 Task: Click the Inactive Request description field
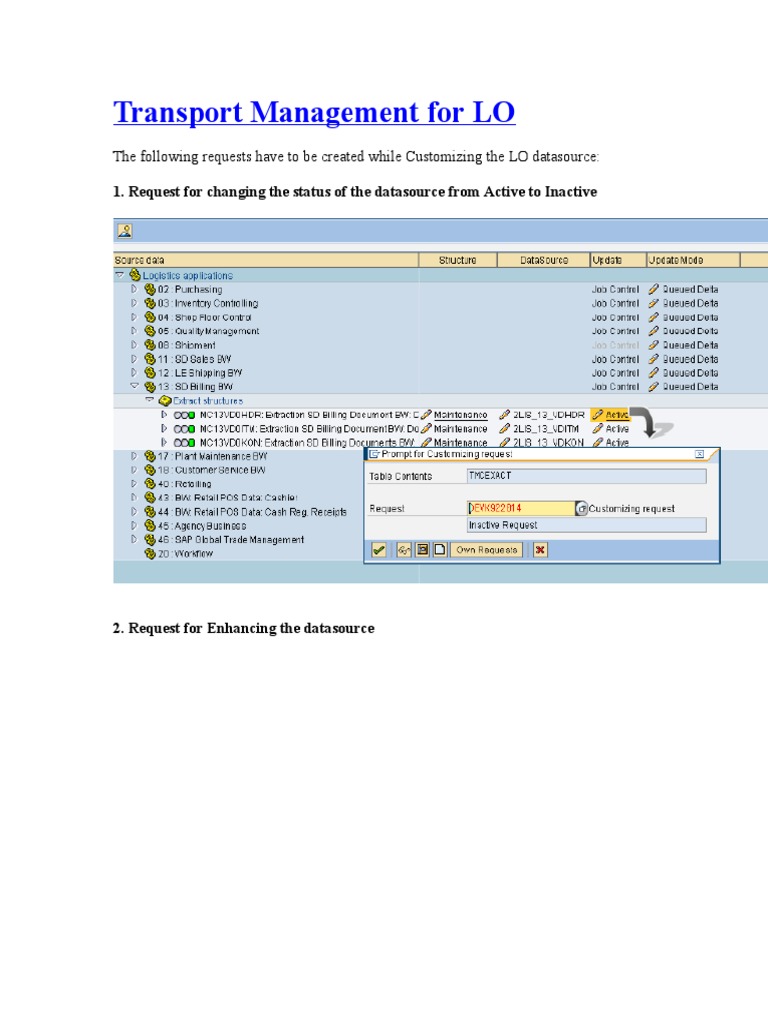click(x=586, y=524)
